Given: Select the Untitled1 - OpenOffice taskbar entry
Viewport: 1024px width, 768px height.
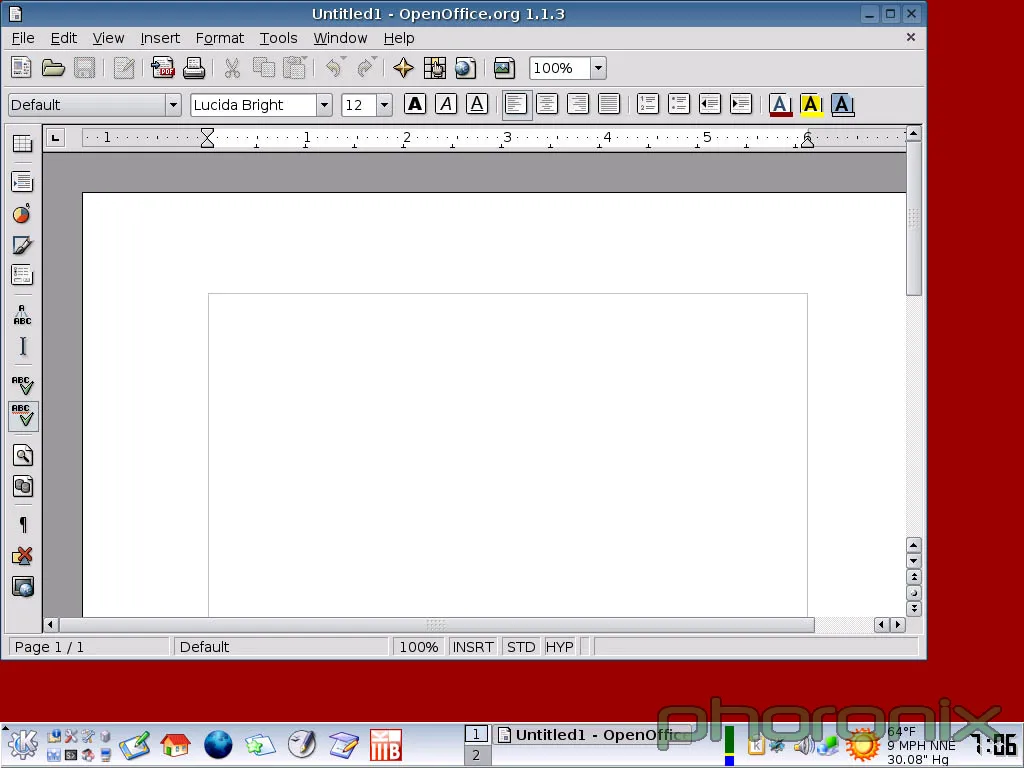Looking at the screenshot, I should 592,735.
